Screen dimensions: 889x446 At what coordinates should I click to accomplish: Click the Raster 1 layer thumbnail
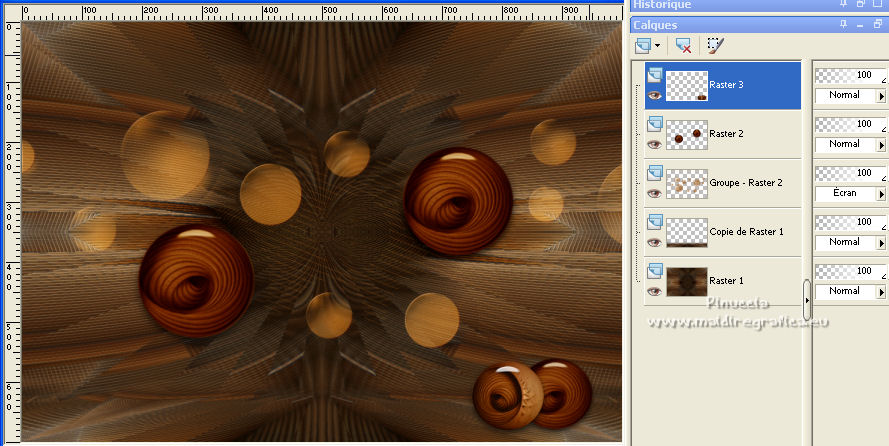(687, 282)
